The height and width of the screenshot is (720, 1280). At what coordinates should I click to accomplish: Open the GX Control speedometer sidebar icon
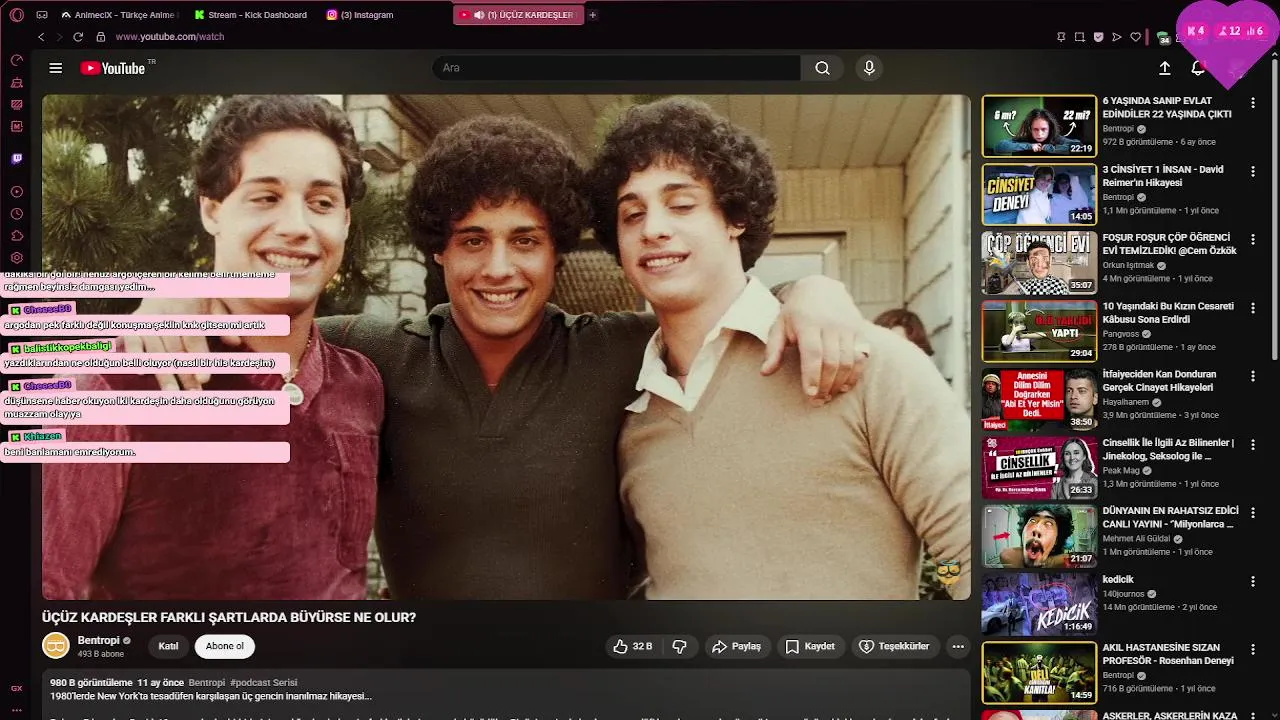(16, 60)
